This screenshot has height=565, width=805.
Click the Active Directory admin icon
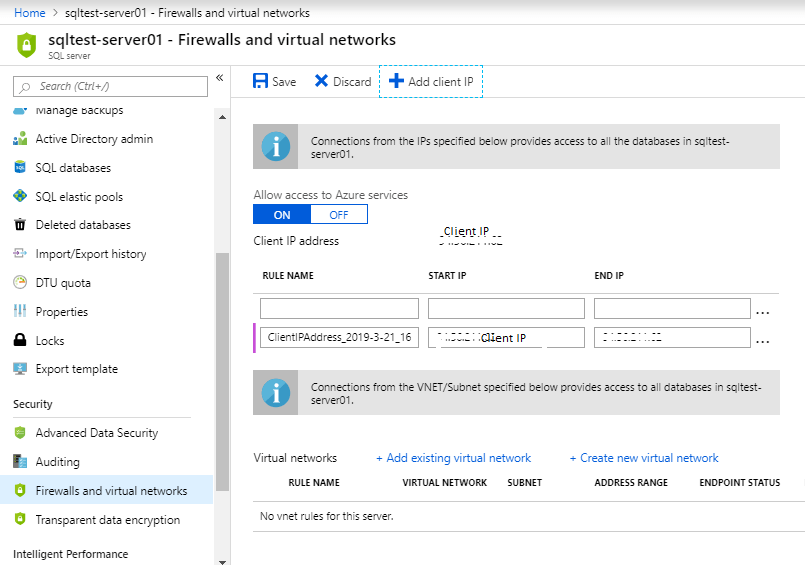(x=20, y=139)
